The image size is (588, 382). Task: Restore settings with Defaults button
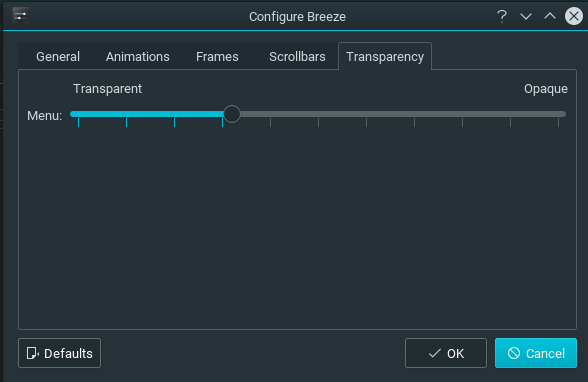pos(59,353)
